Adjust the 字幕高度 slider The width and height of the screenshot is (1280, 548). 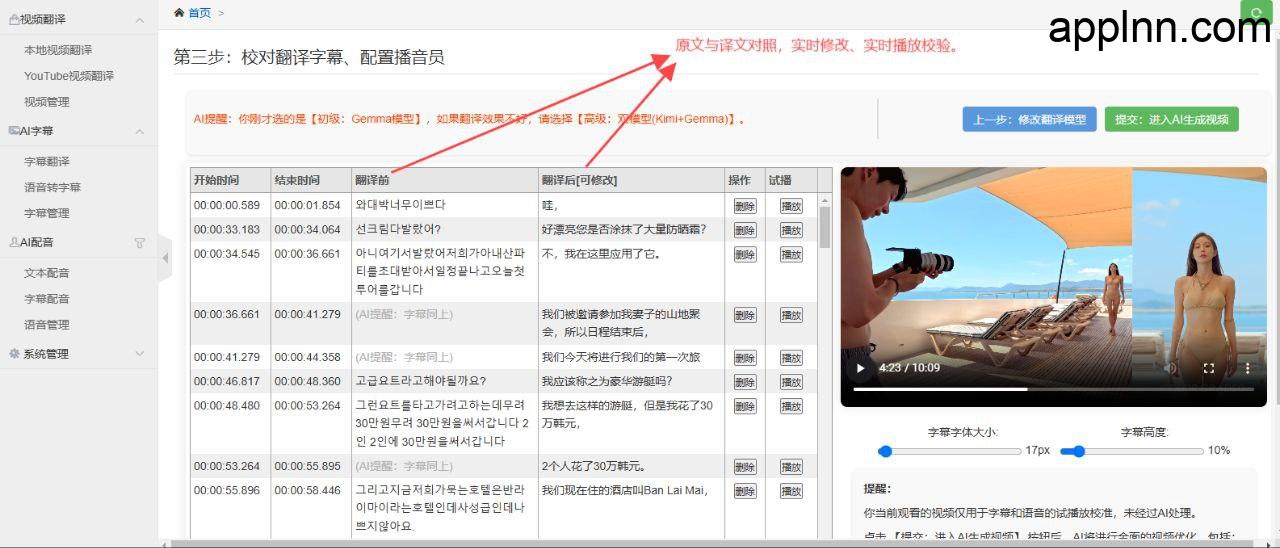tap(1131, 451)
